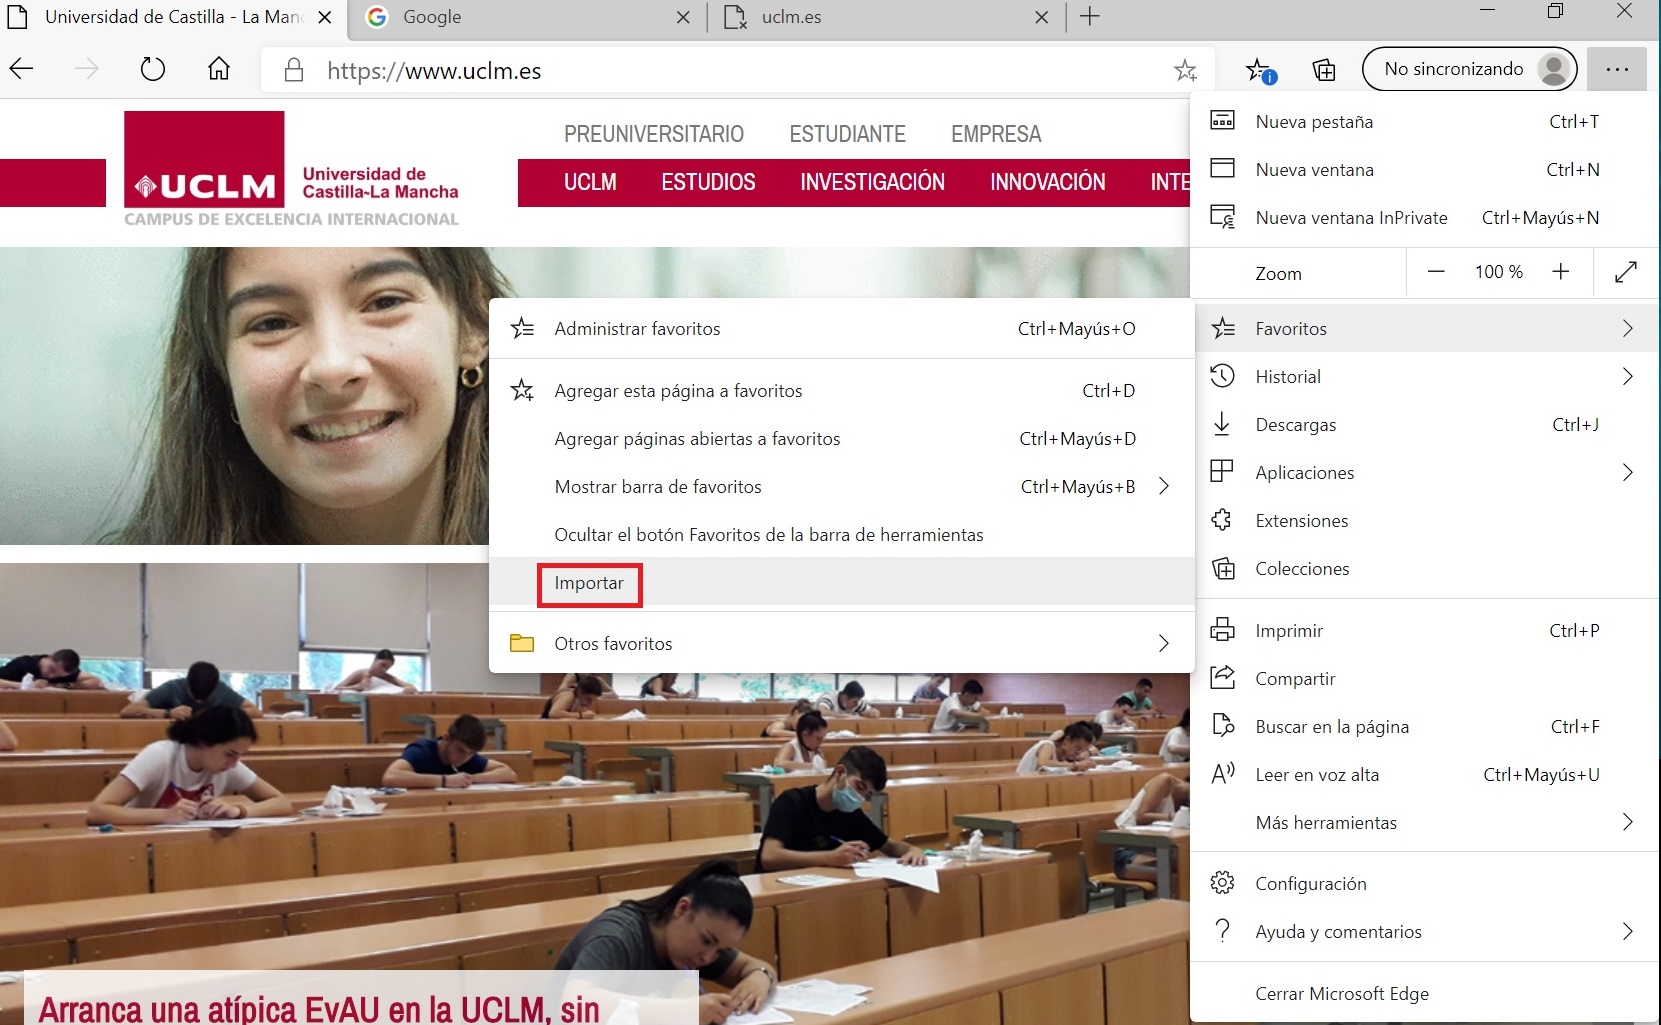
Task: Click the browser refresh icon
Action: pyautogui.click(x=152, y=69)
